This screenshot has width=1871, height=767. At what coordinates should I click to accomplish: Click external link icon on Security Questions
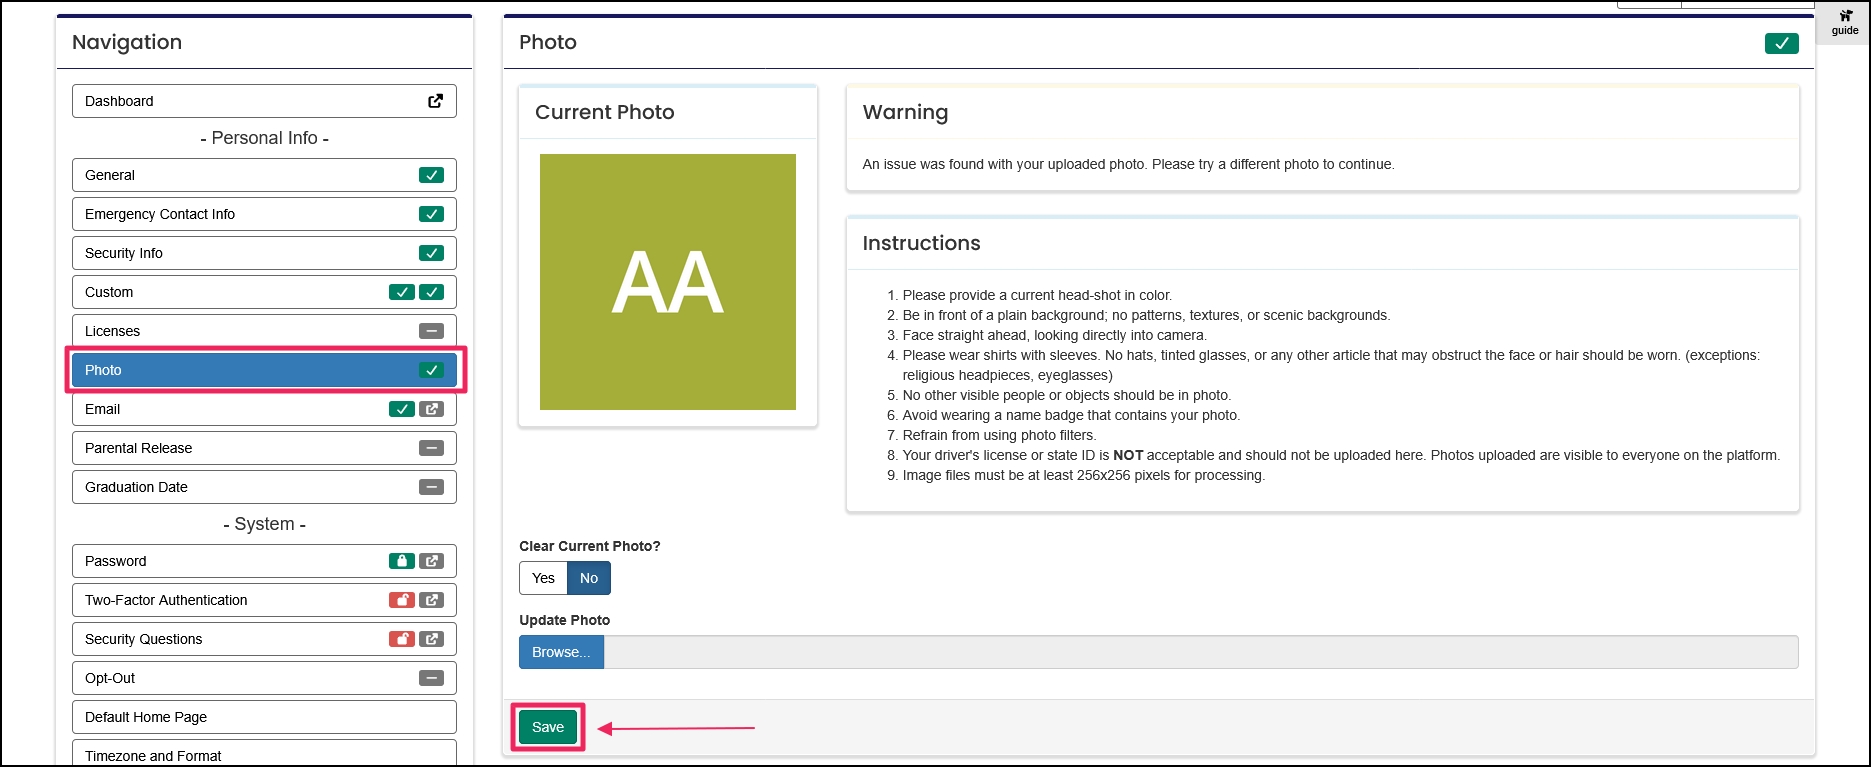click(x=431, y=639)
